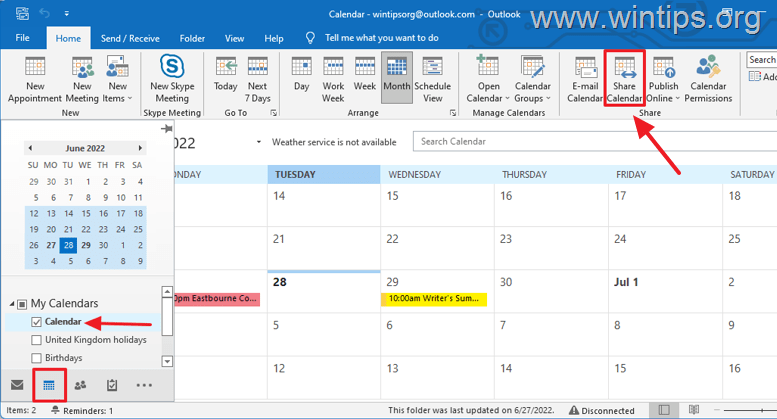This screenshot has height=419, width=777.
Task: Create a New Meeting
Action: (82, 79)
